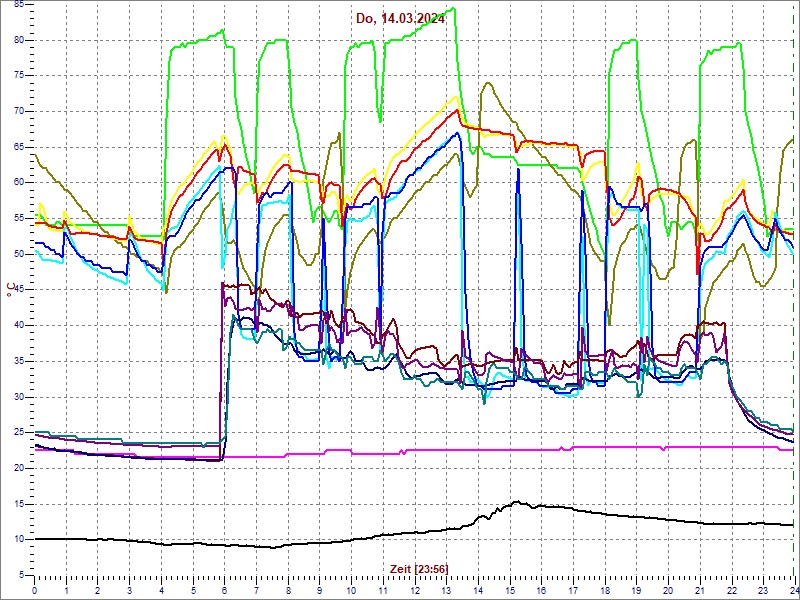Click the Zeit [23:56] axis label
The height and width of the screenshot is (600, 800).
(x=419, y=568)
